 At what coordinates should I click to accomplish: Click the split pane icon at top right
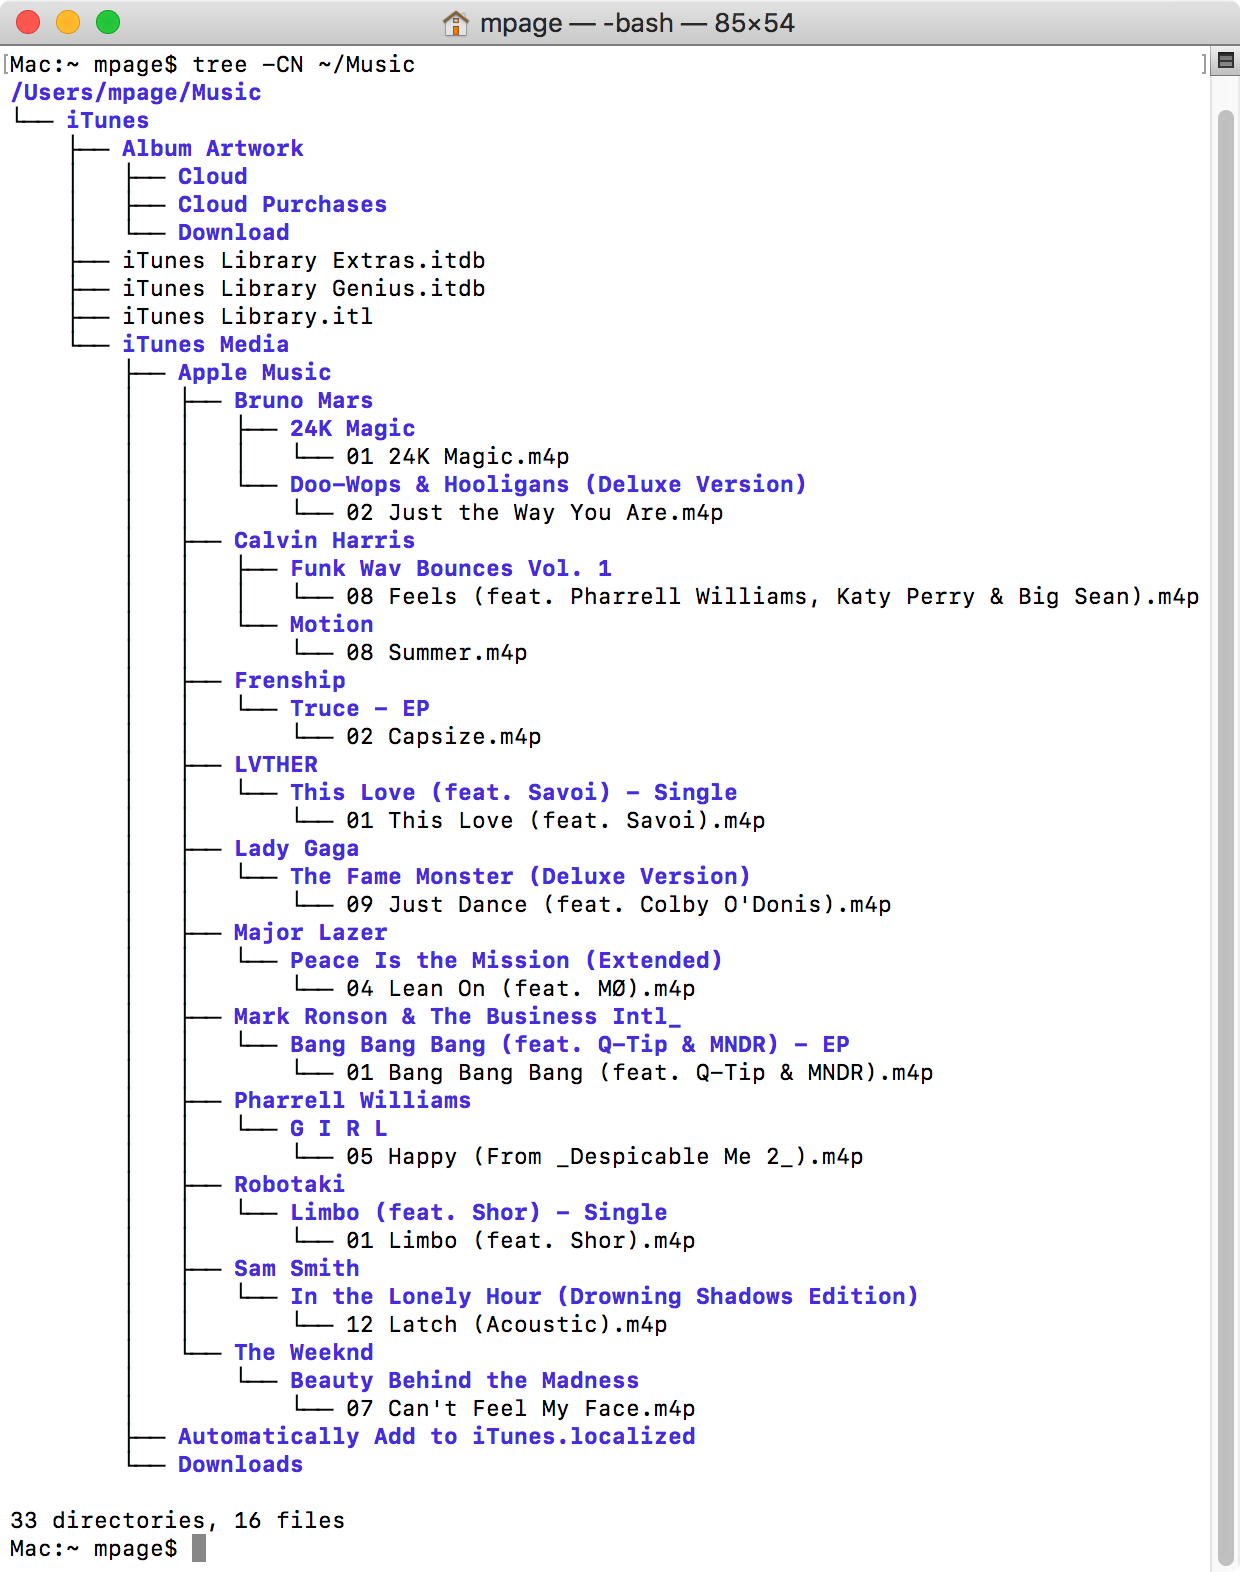1225,61
